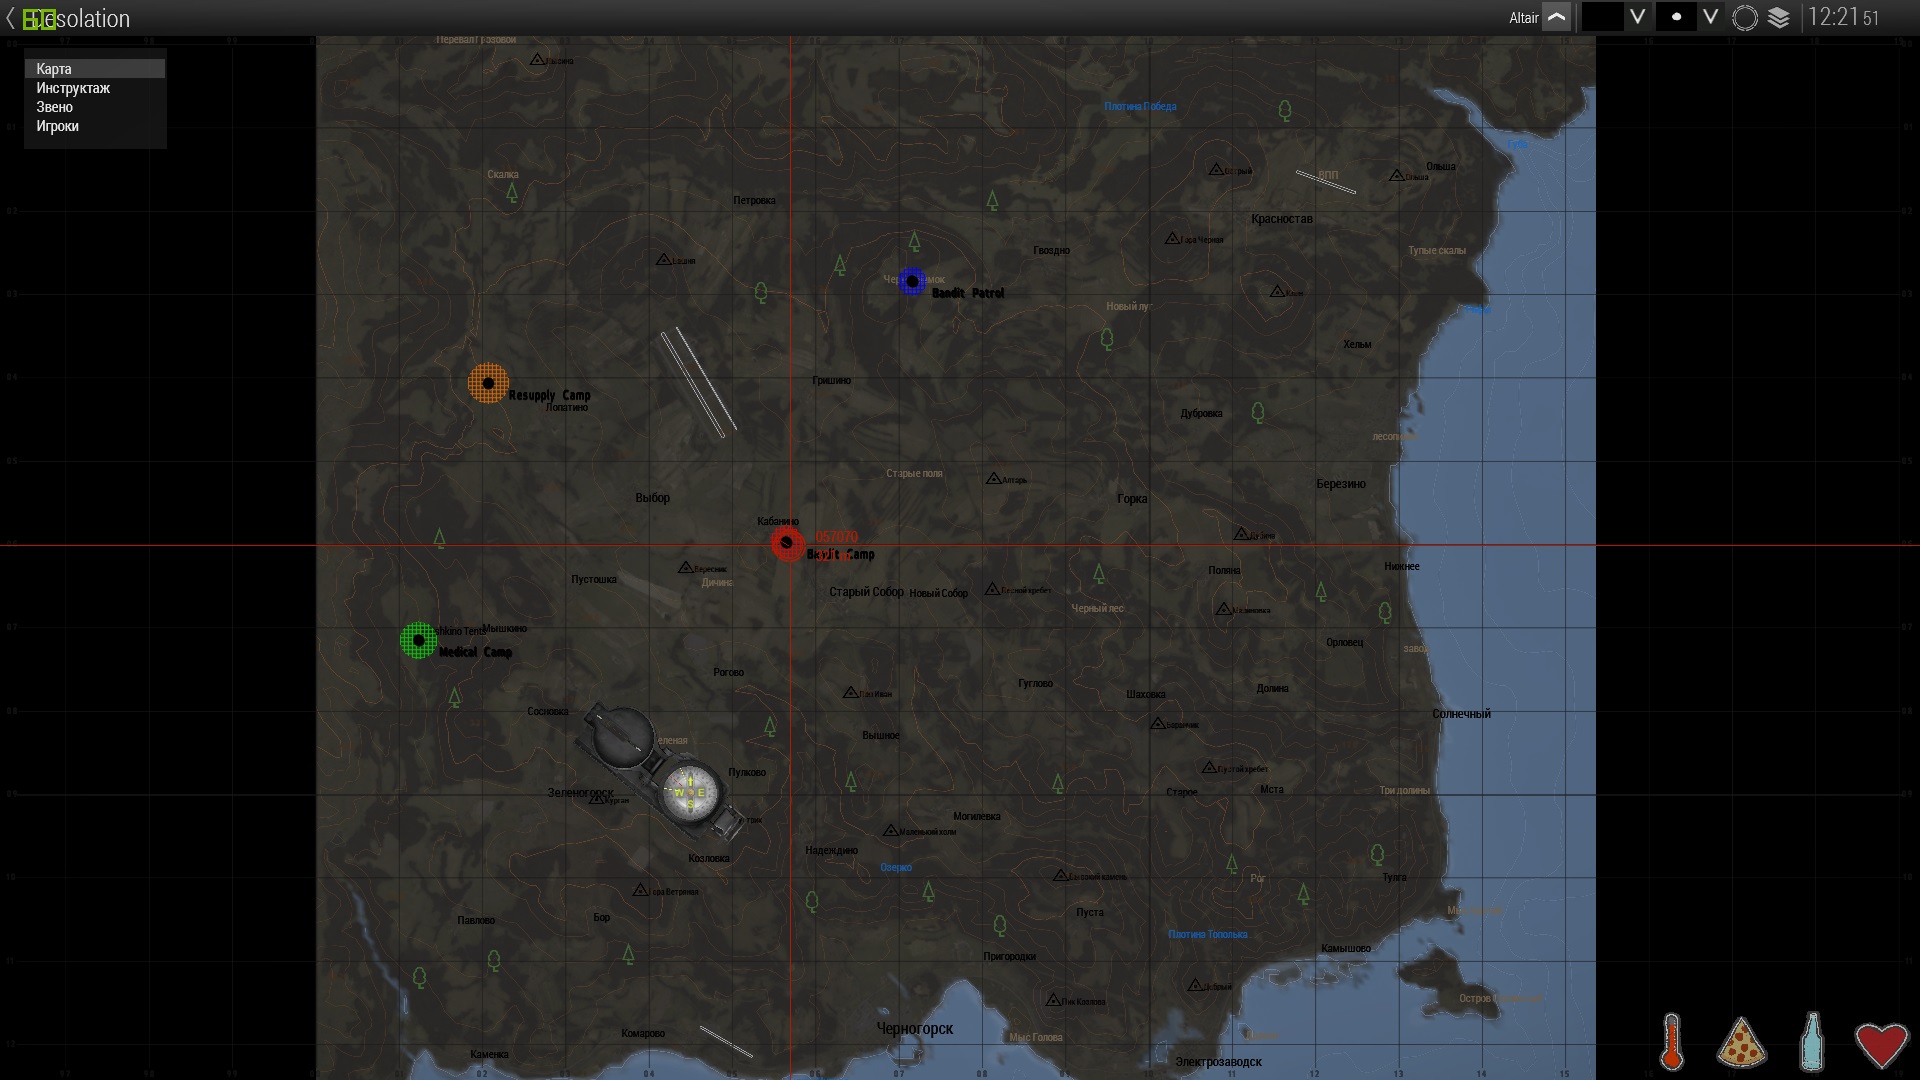Open the Игроки players entry
Screen dimensions: 1920x1080
tap(95, 126)
